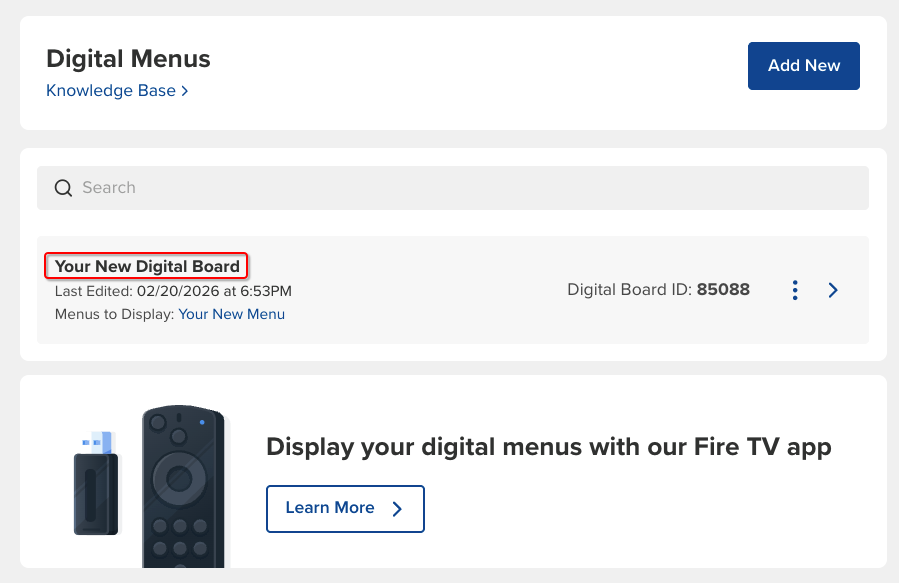Click the Fire TV app promo heading
Image resolution: width=899 pixels, height=583 pixels.
point(548,447)
